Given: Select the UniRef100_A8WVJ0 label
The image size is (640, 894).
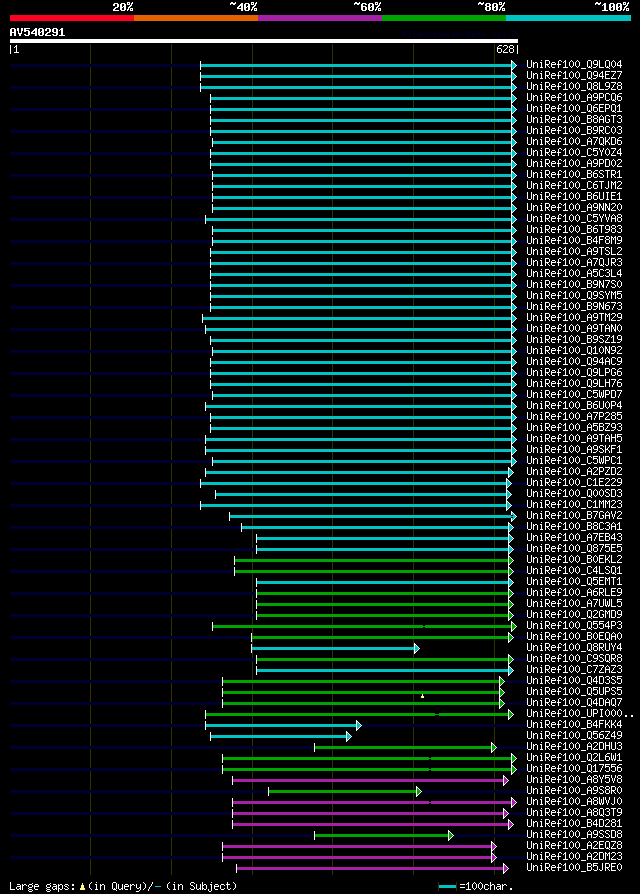Looking at the screenshot, I should point(574,801).
